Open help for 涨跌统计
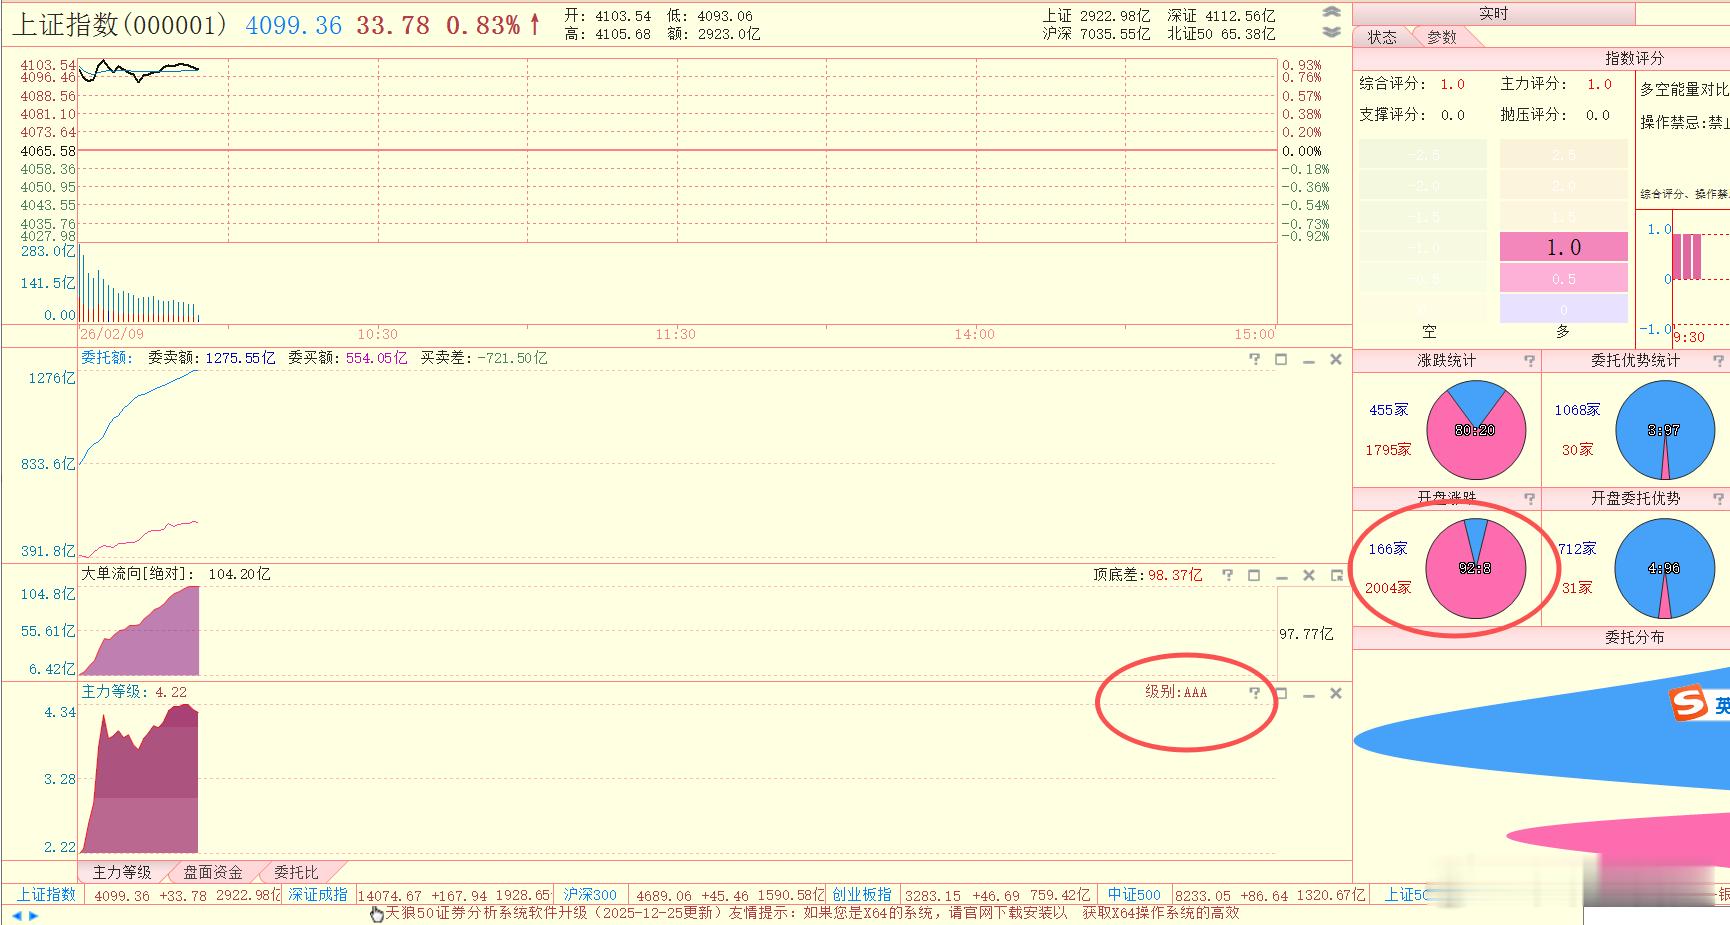Viewport: 1730px width, 925px height. (1529, 361)
